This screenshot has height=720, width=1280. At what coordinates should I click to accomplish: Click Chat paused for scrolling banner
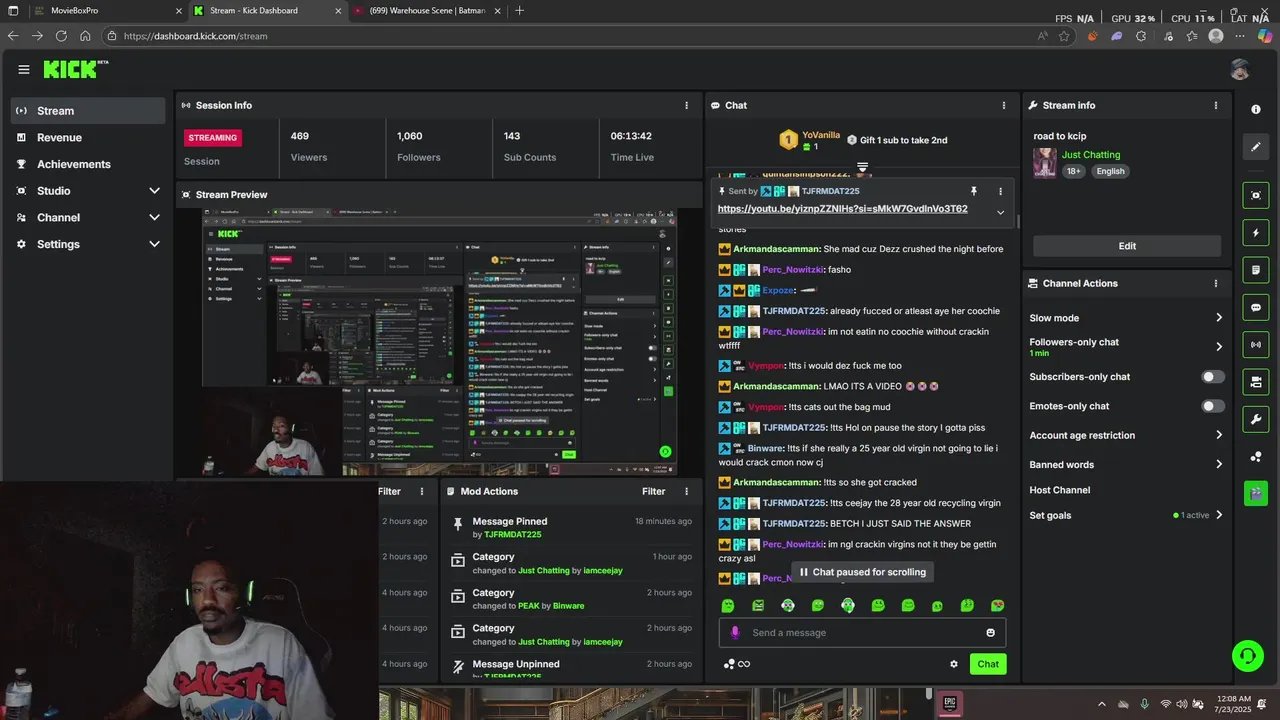click(862, 572)
